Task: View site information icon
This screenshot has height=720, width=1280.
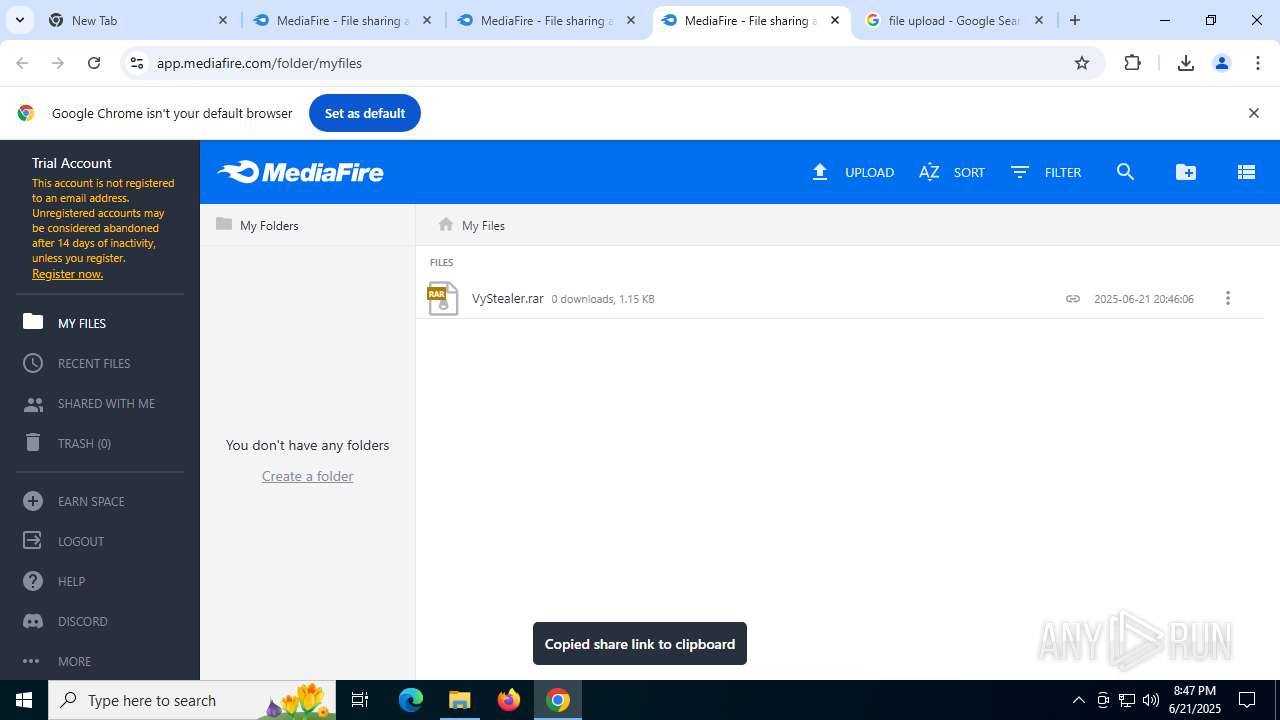Action: tap(137, 63)
